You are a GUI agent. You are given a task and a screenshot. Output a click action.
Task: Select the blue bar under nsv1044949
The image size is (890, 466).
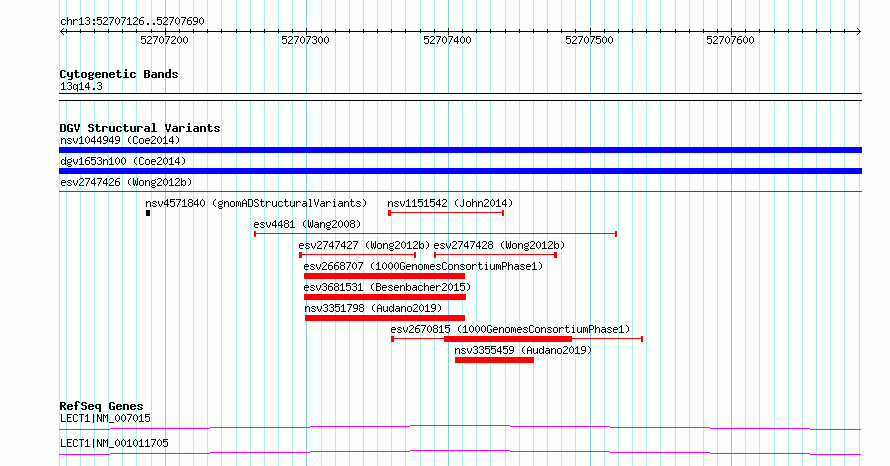pyautogui.click(x=460, y=150)
